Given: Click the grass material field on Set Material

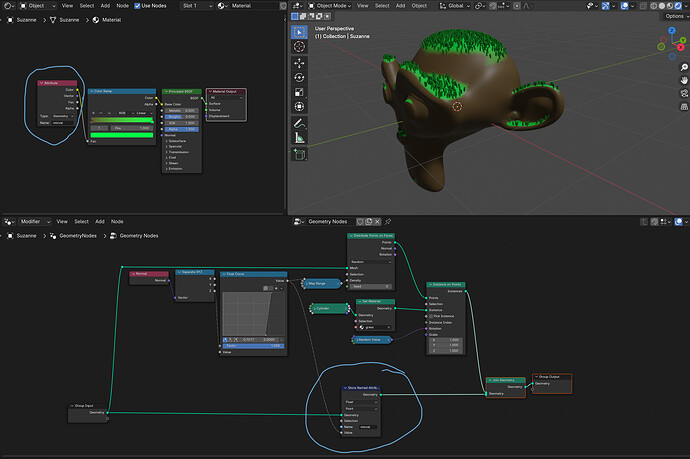Looking at the screenshot, I should 374,327.
